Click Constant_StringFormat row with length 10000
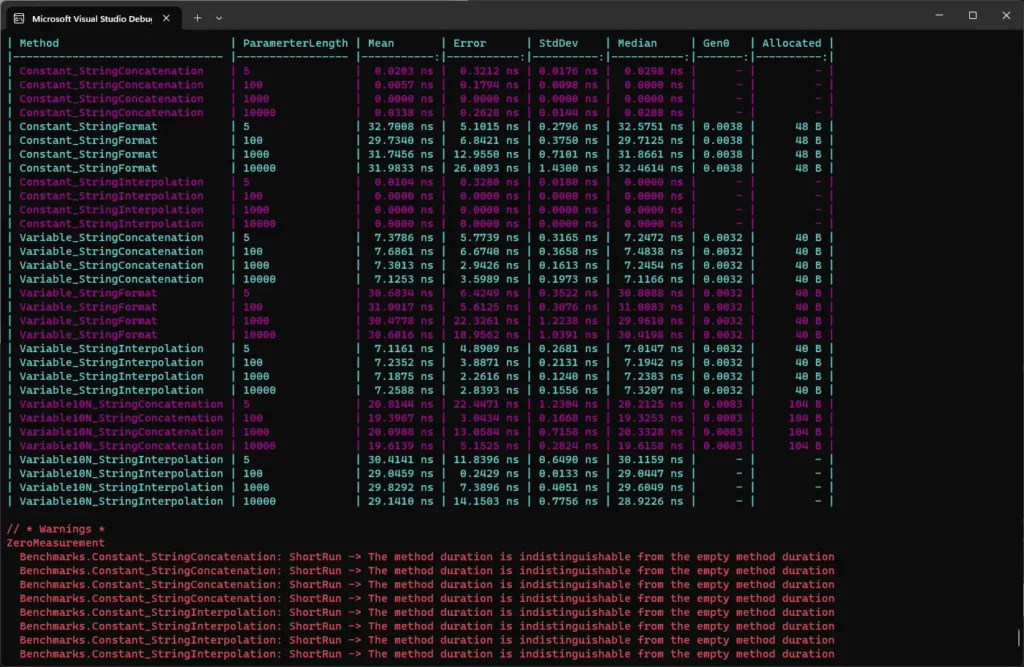 [x=420, y=169]
